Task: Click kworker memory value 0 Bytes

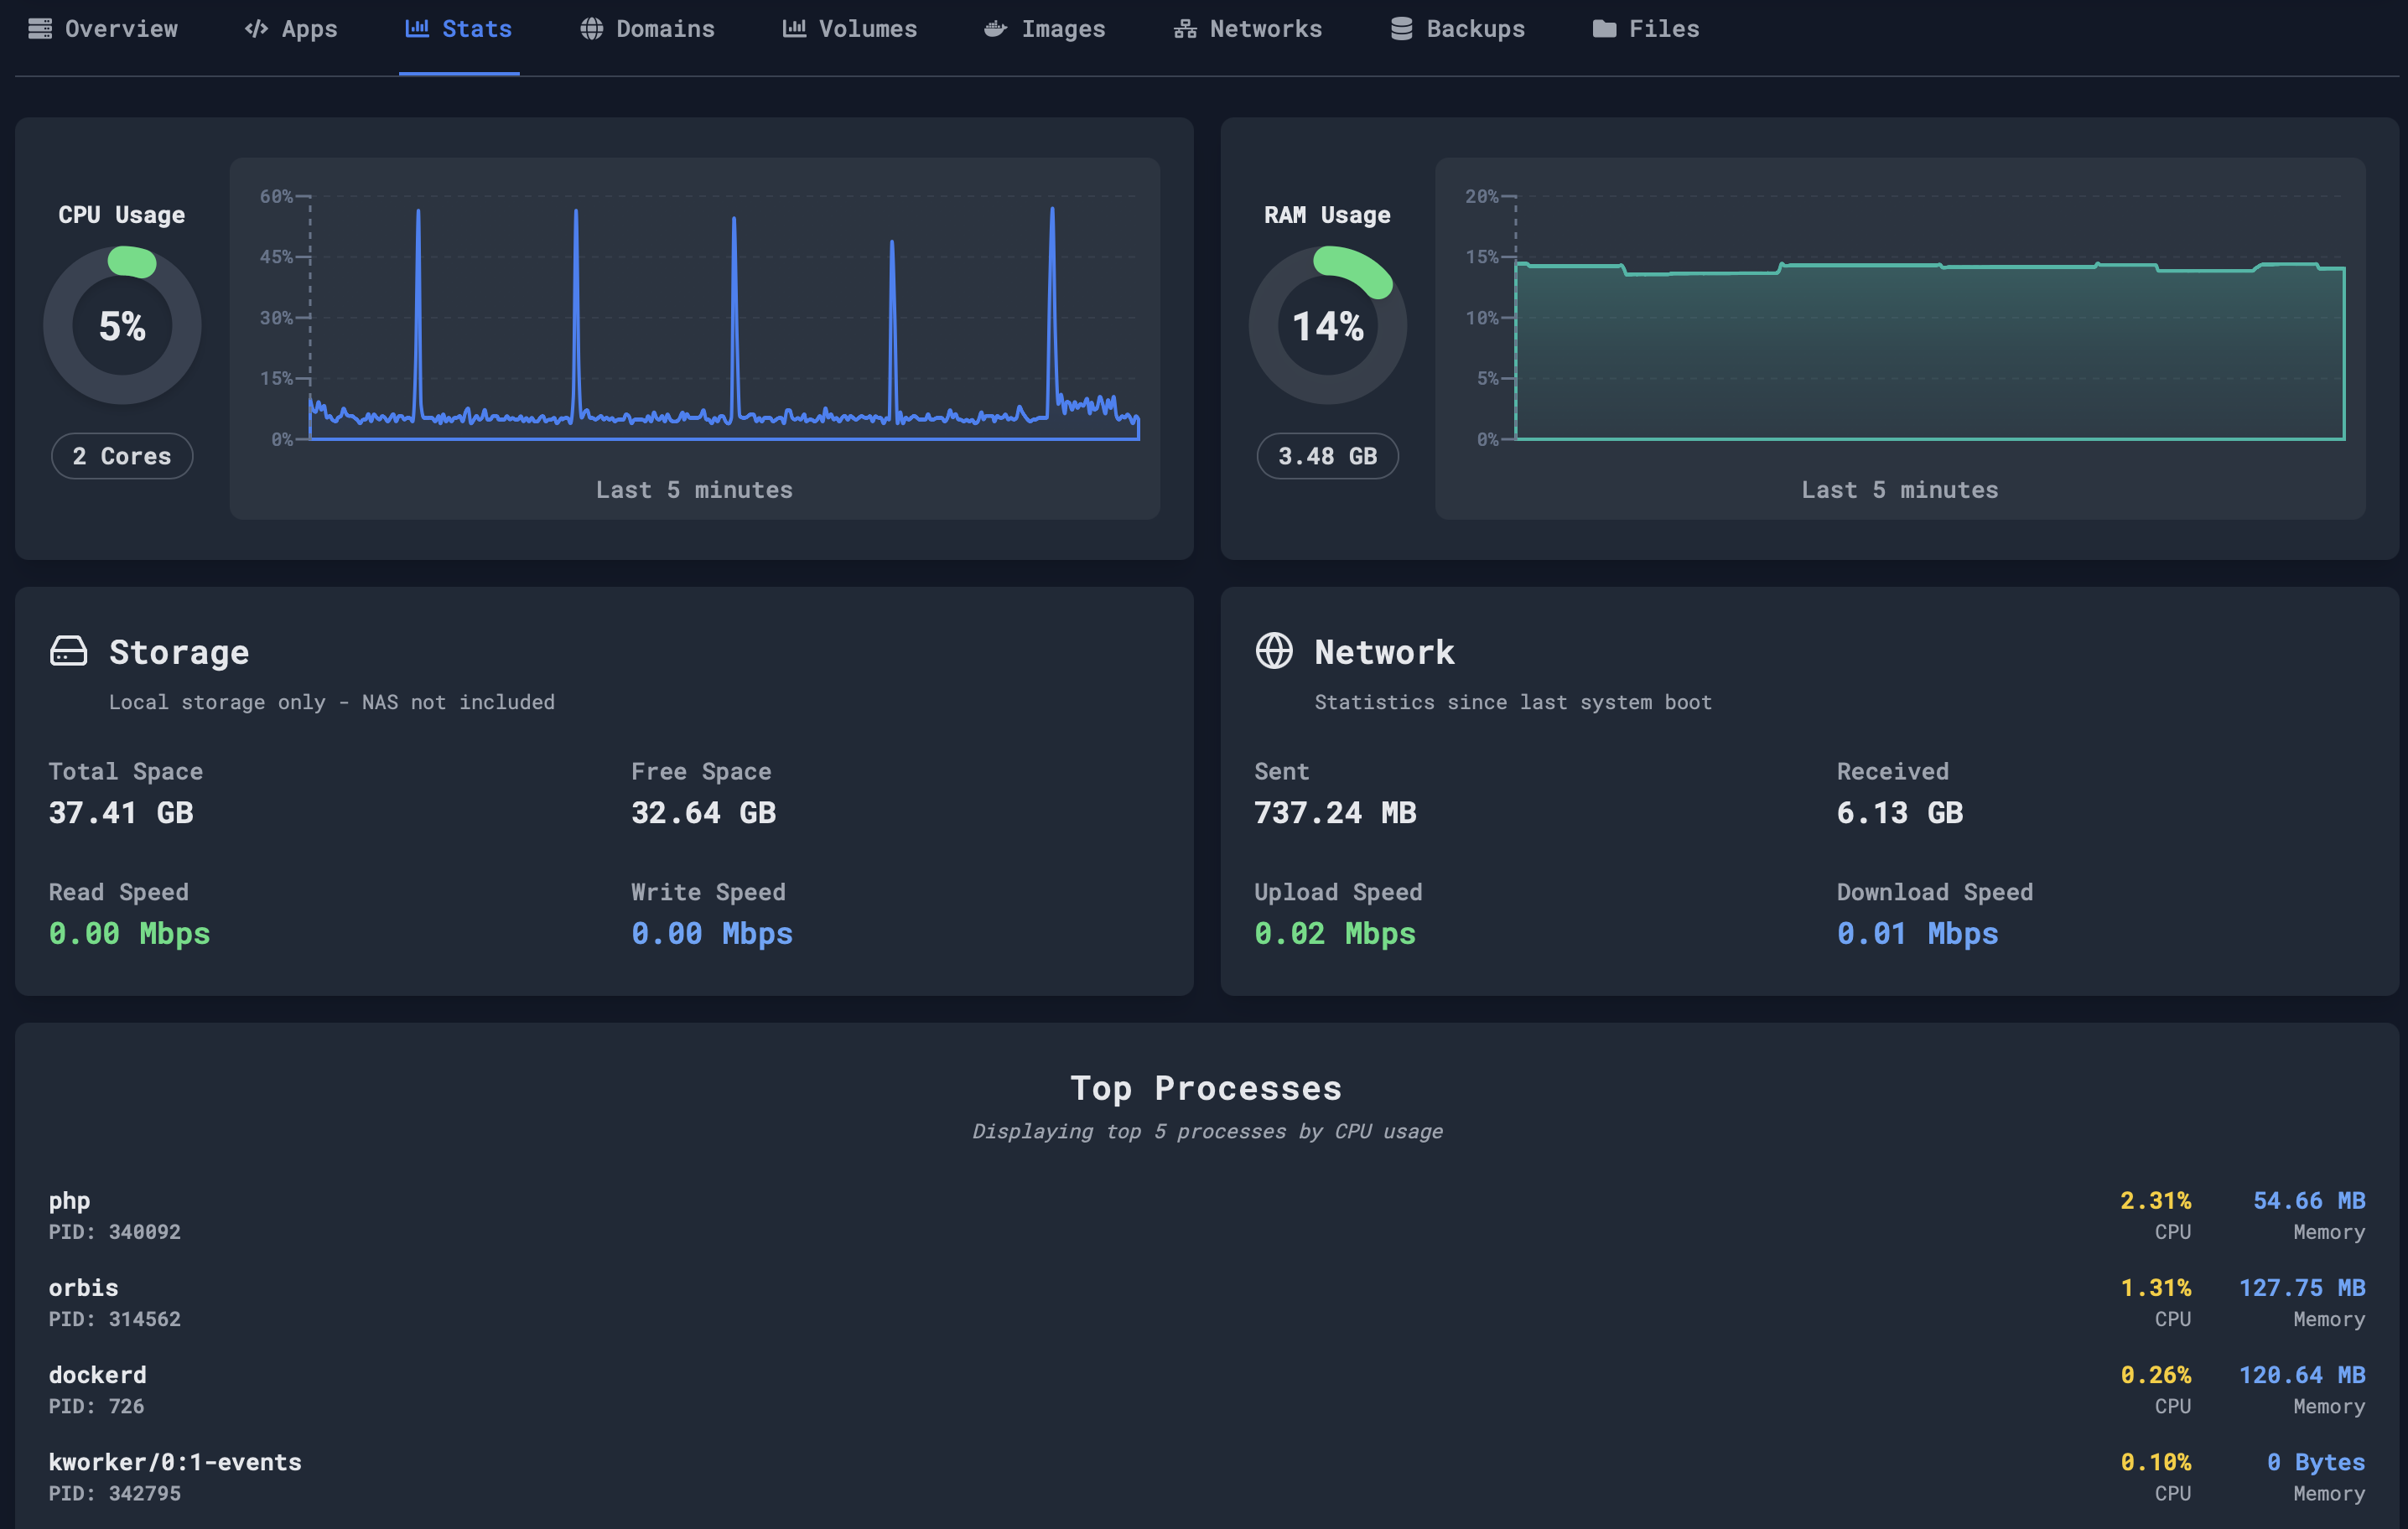Action: pyautogui.click(x=2316, y=1462)
